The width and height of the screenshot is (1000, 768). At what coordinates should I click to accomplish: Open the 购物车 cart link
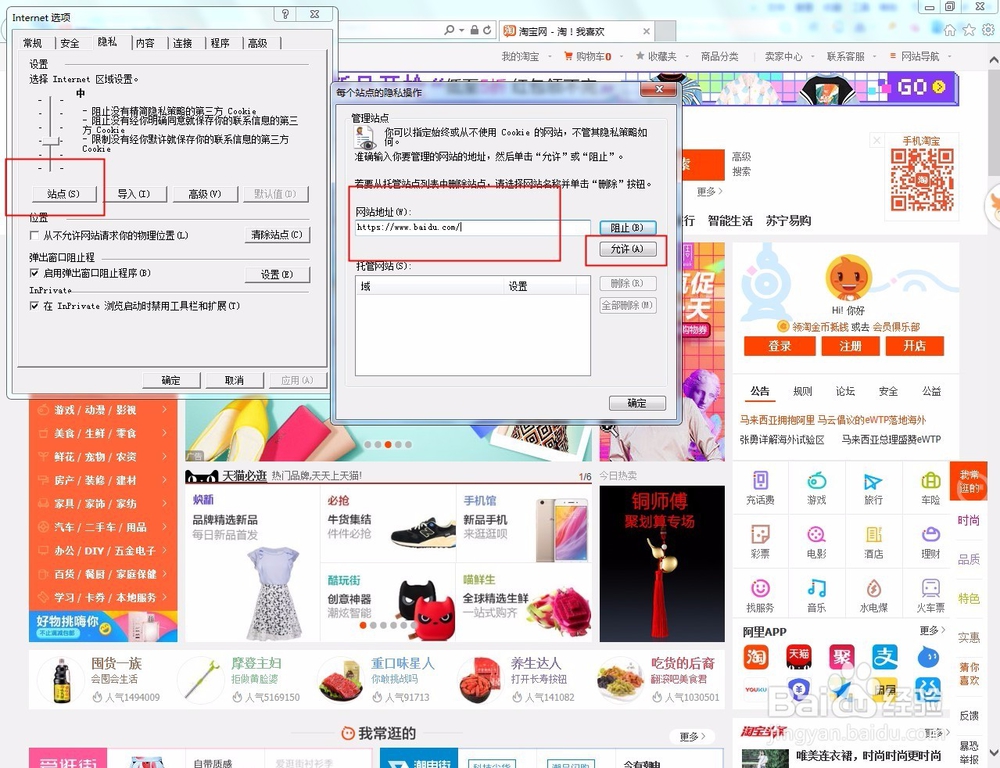tap(588, 57)
